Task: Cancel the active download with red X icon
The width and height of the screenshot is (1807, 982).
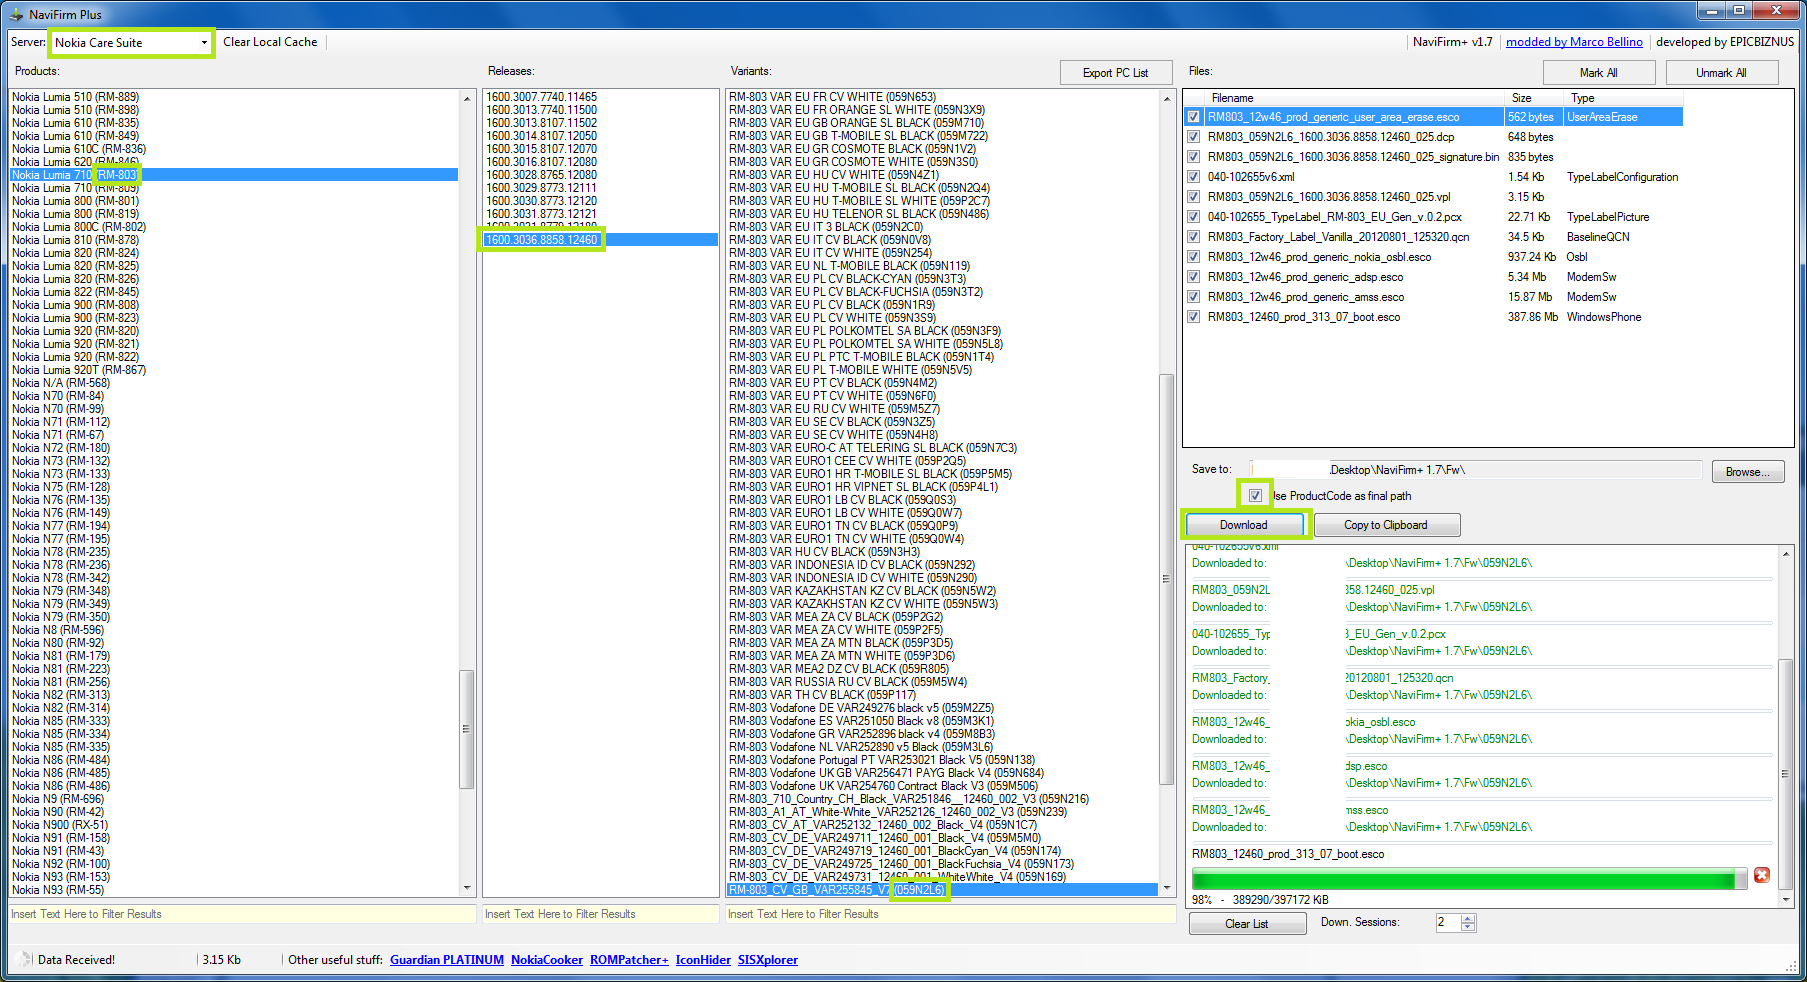Action: click(1761, 875)
